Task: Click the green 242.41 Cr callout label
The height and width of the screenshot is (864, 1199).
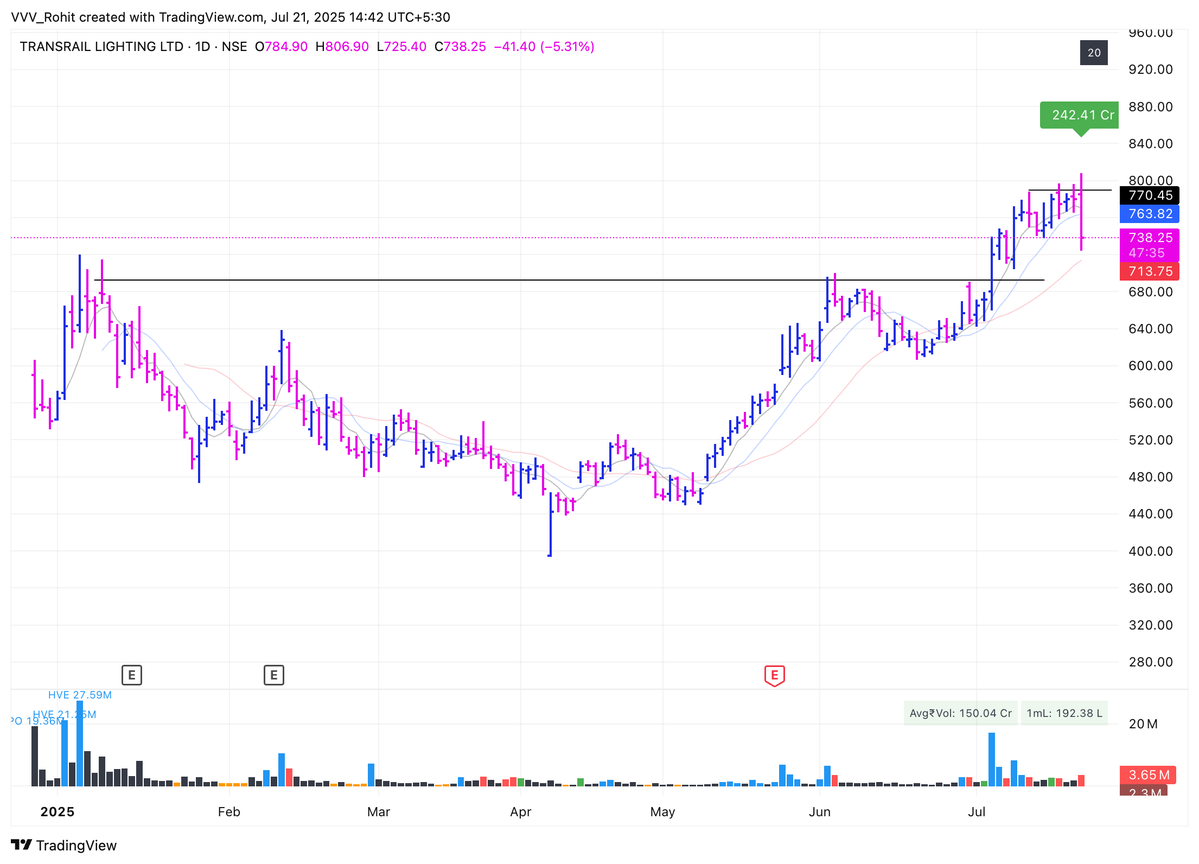Action: click(x=1079, y=115)
